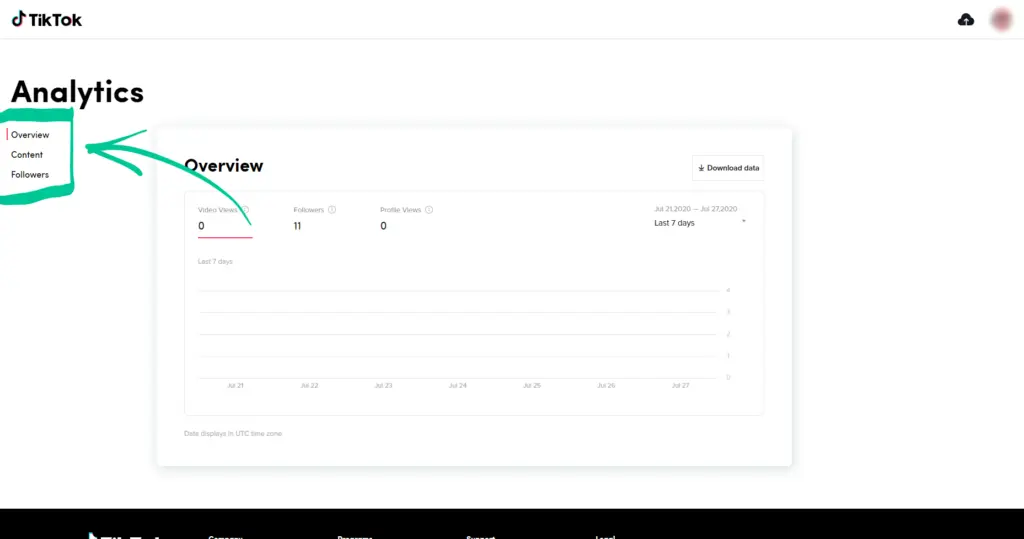Screen dimensions: 1024x539
Task: Click the Jul 24 chart label
Action: 458,385
